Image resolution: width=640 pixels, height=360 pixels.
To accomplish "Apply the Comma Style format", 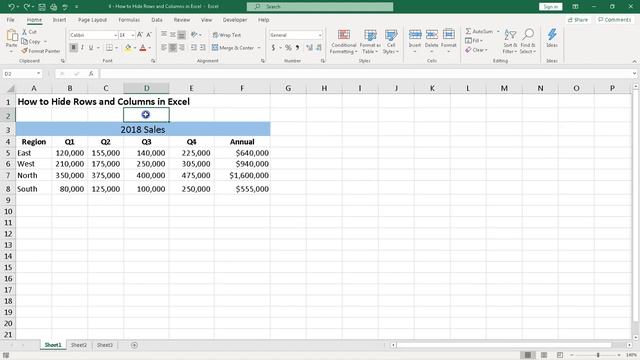I will point(297,48).
